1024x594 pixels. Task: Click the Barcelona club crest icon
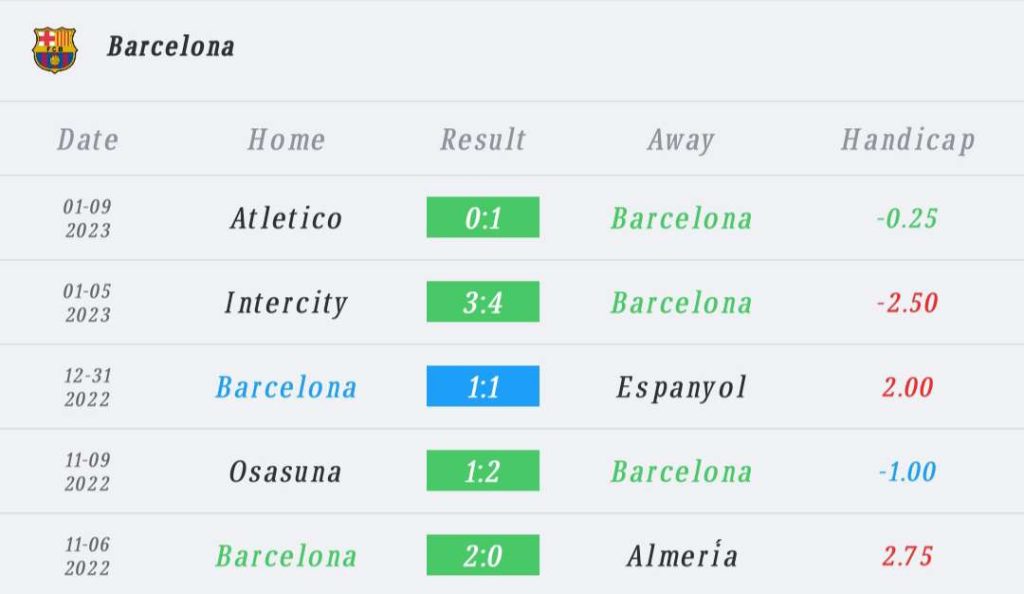pos(55,49)
